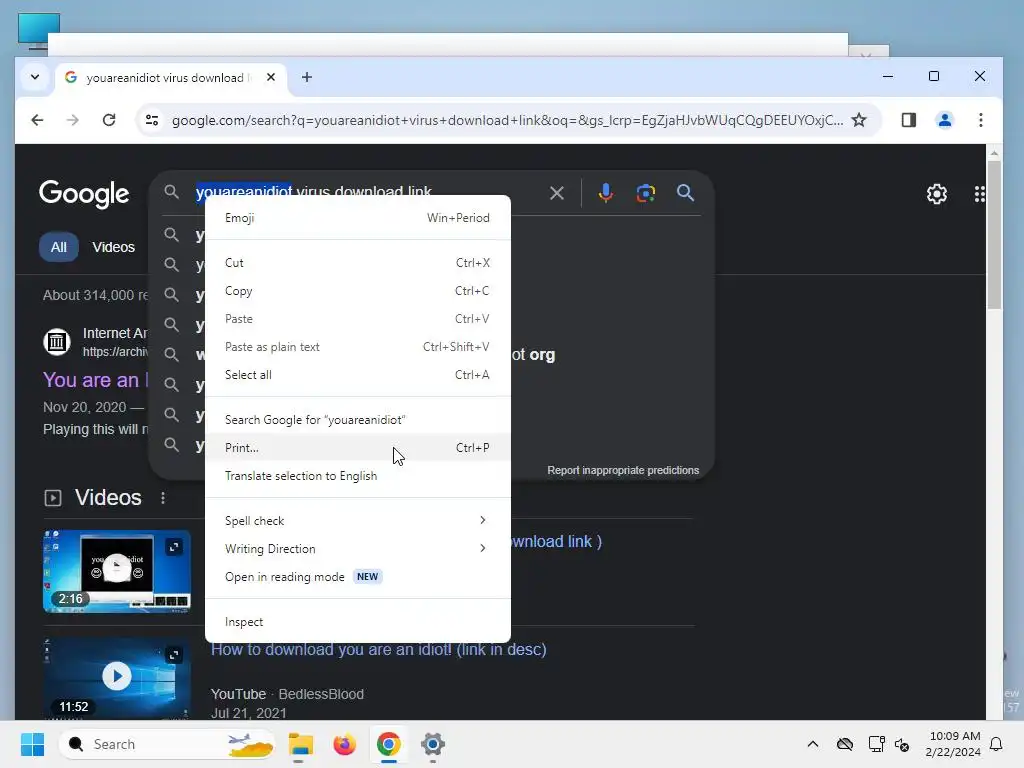This screenshot has width=1024, height=768.
Task: Show hidden tray icons chevron
Action: (812, 744)
